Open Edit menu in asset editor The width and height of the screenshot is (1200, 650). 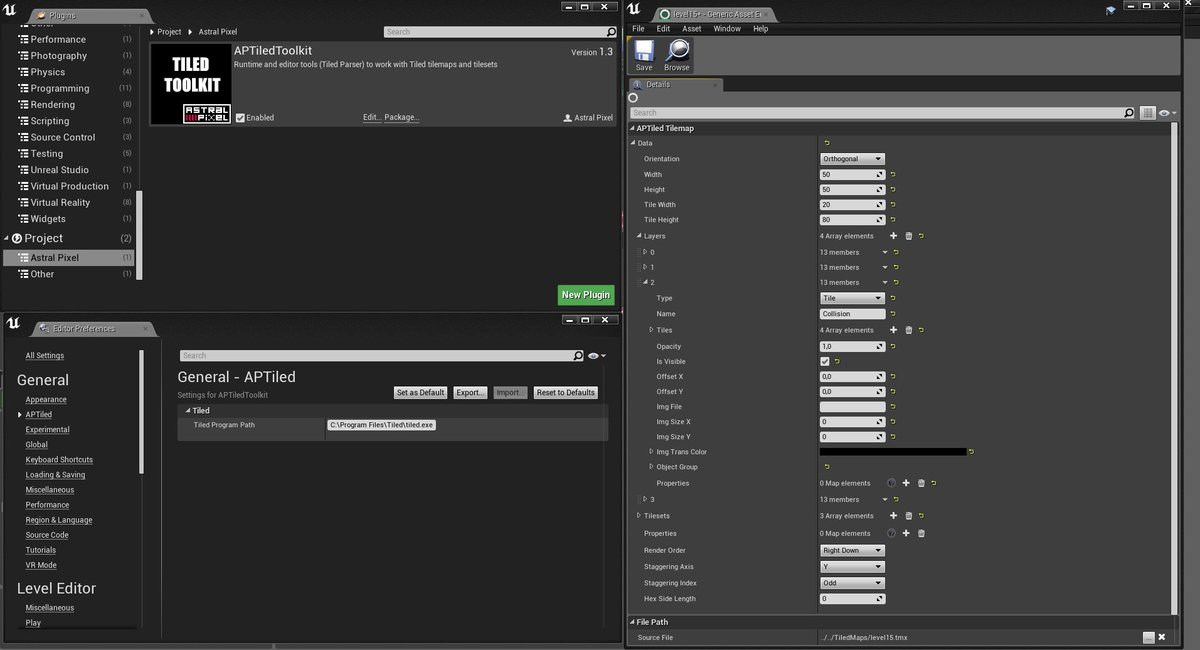click(663, 29)
